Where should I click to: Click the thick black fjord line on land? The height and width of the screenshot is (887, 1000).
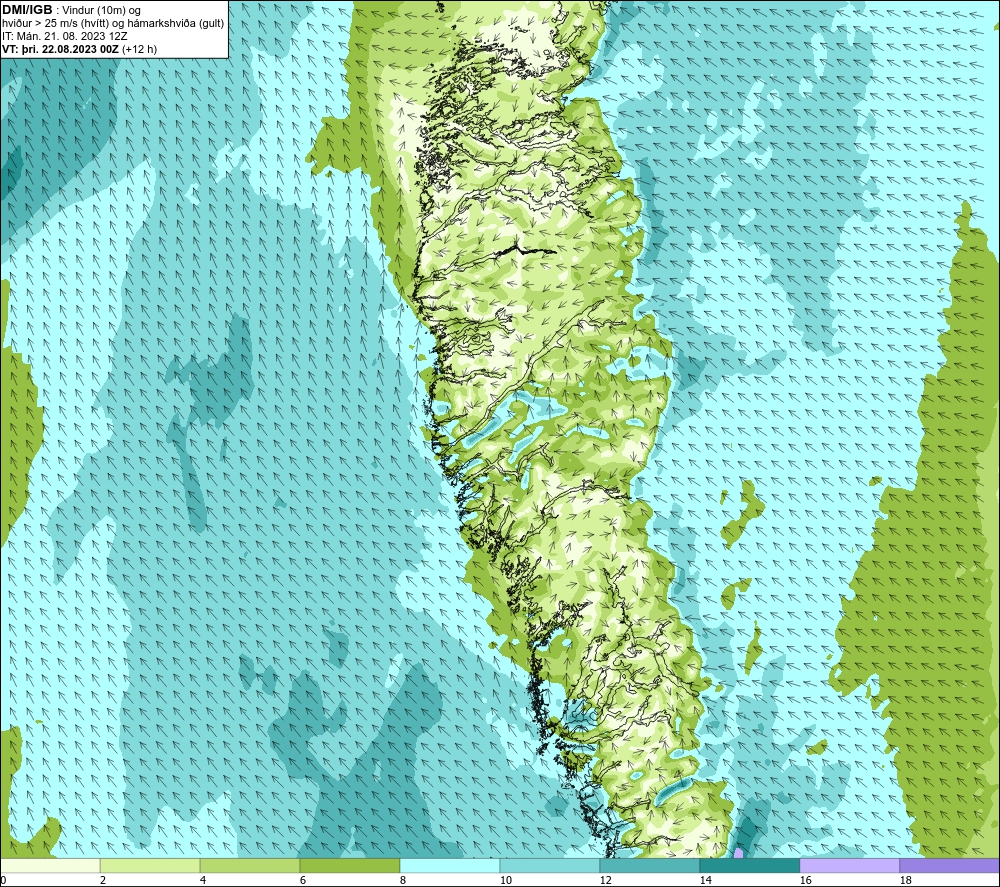[525, 251]
